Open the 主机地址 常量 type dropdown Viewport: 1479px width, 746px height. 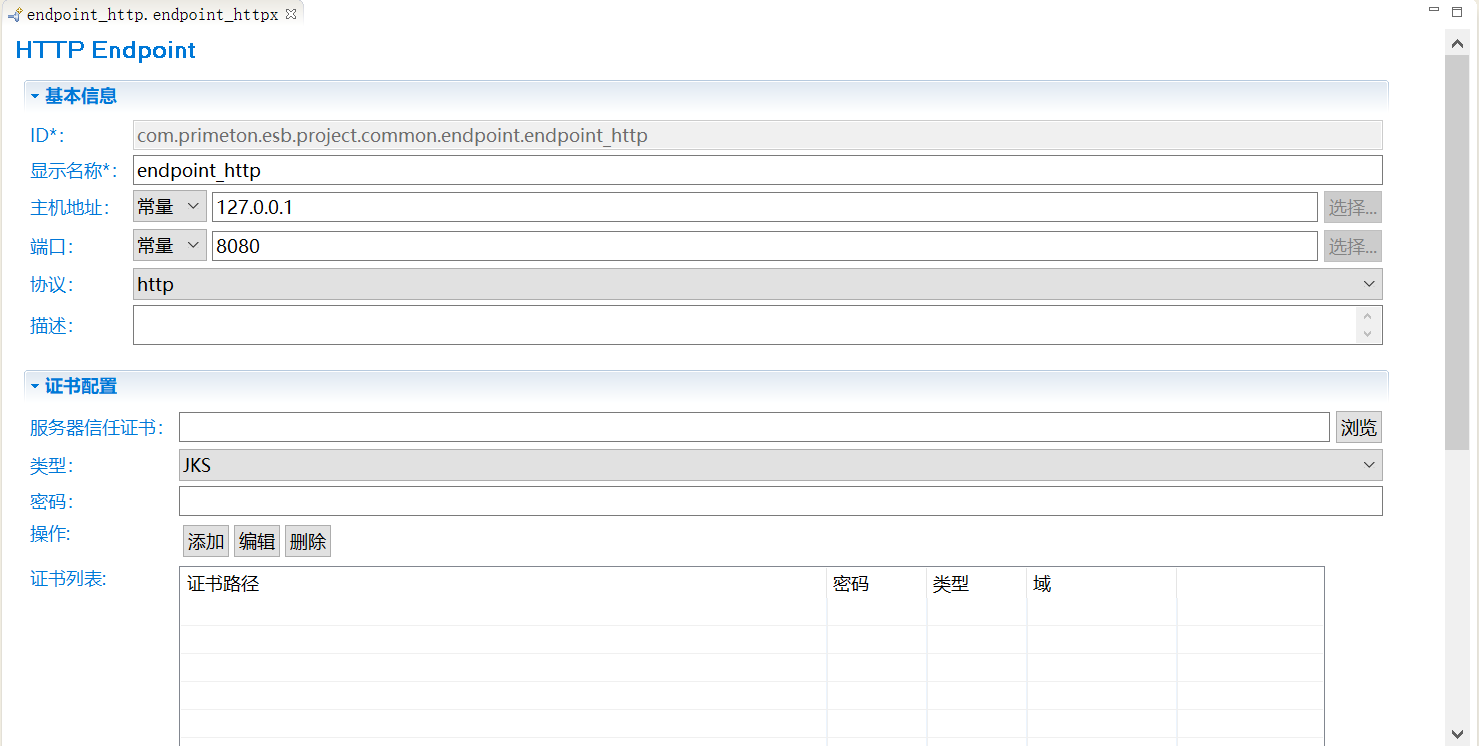pyautogui.click(x=170, y=207)
